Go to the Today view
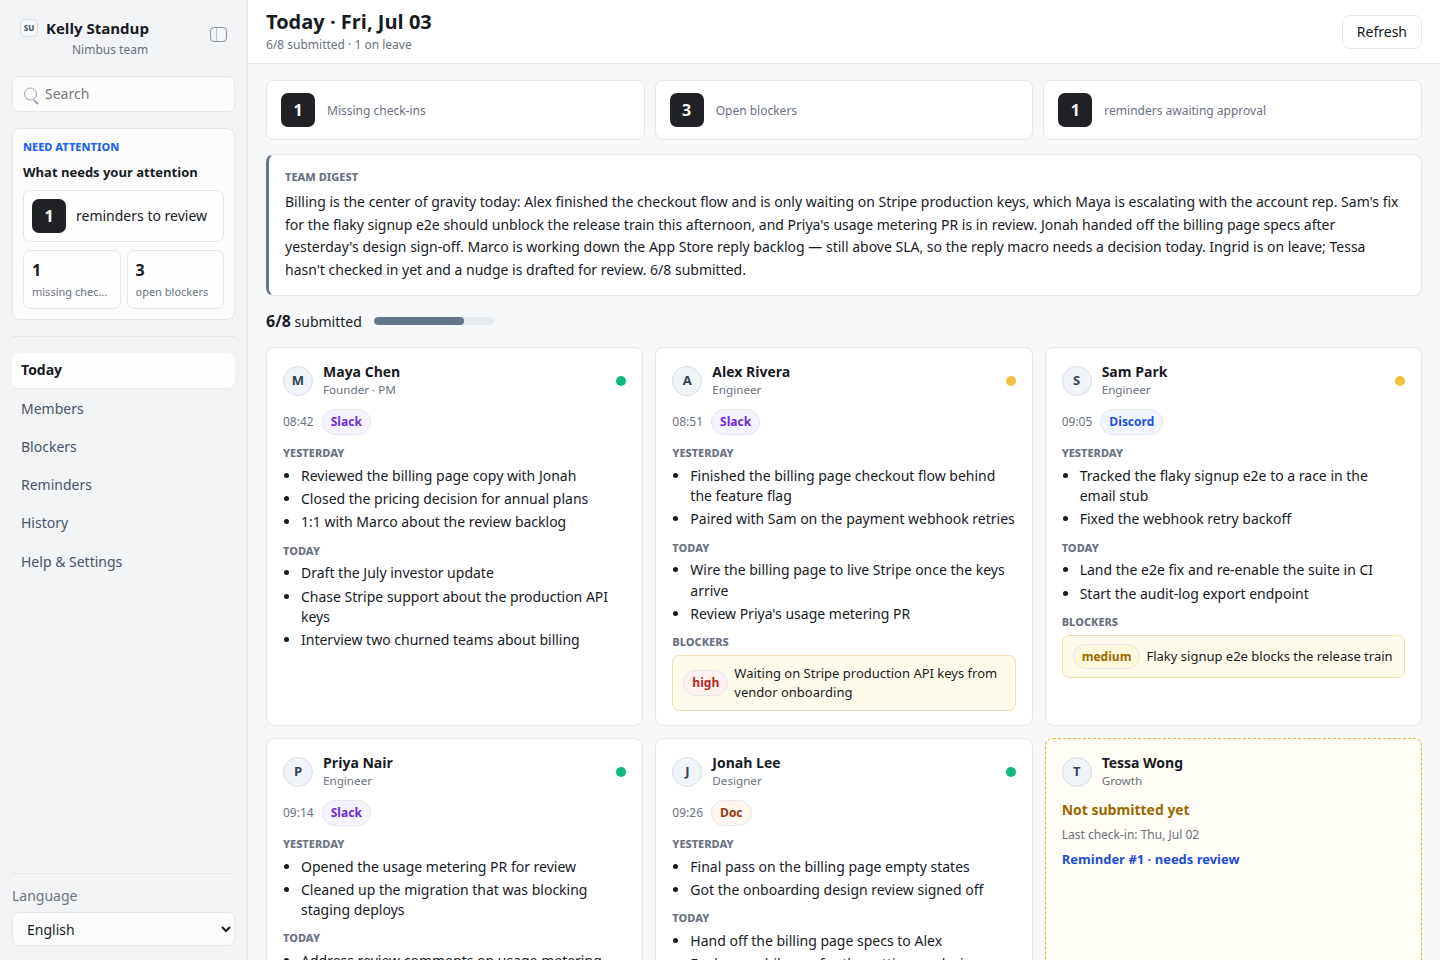1440x960 pixels. [x=123, y=370]
